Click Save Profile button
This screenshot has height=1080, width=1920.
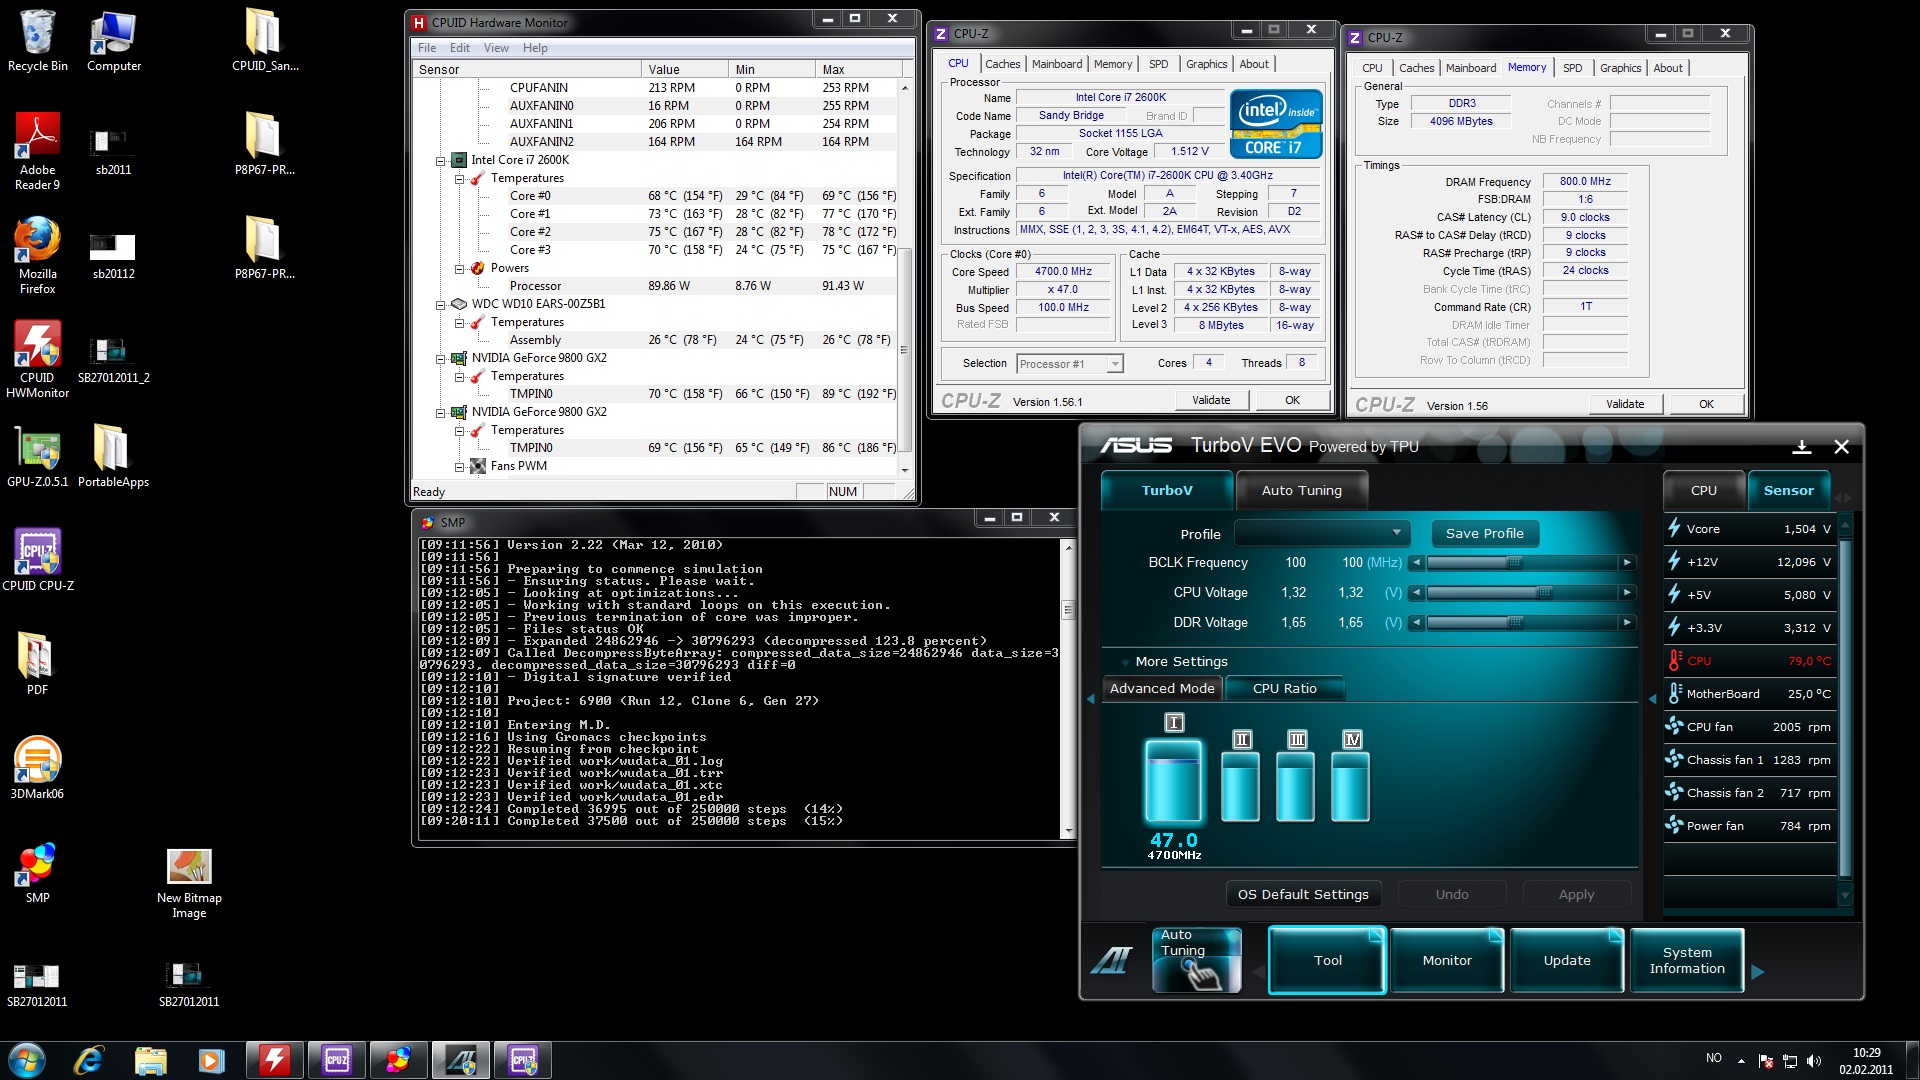(1484, 533)
